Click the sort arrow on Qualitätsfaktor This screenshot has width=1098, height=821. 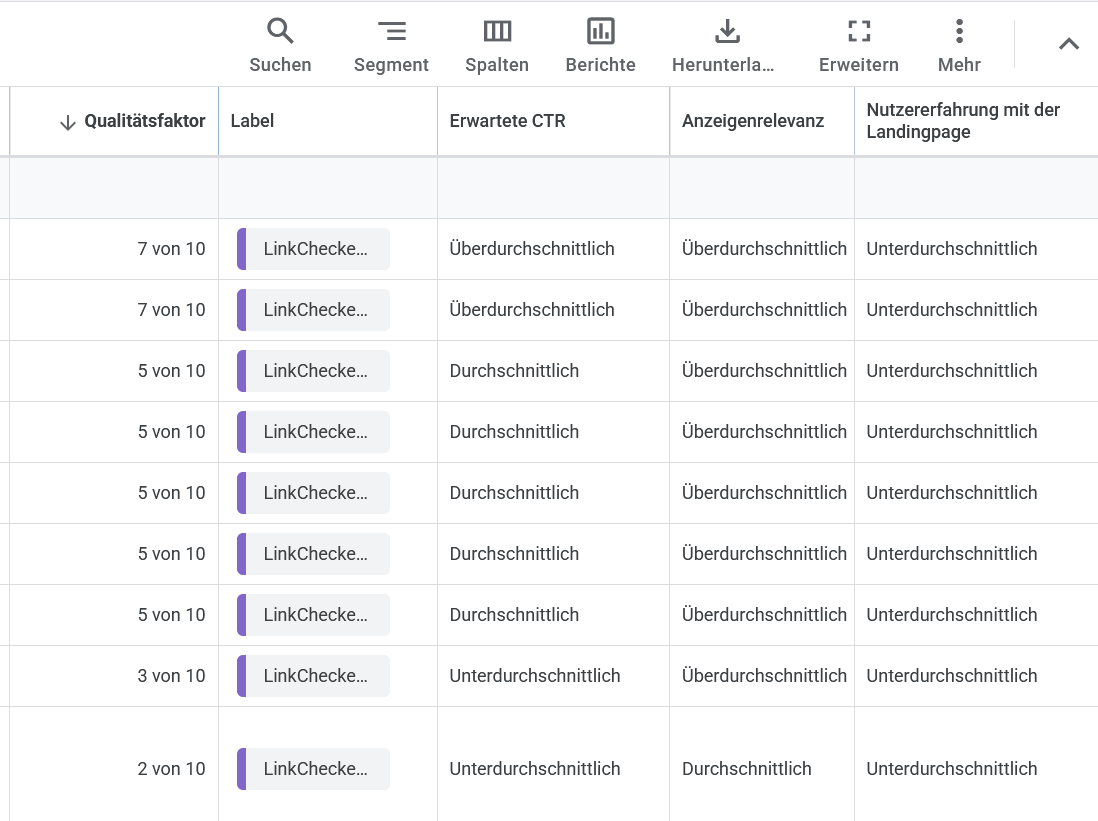[67, 122]
